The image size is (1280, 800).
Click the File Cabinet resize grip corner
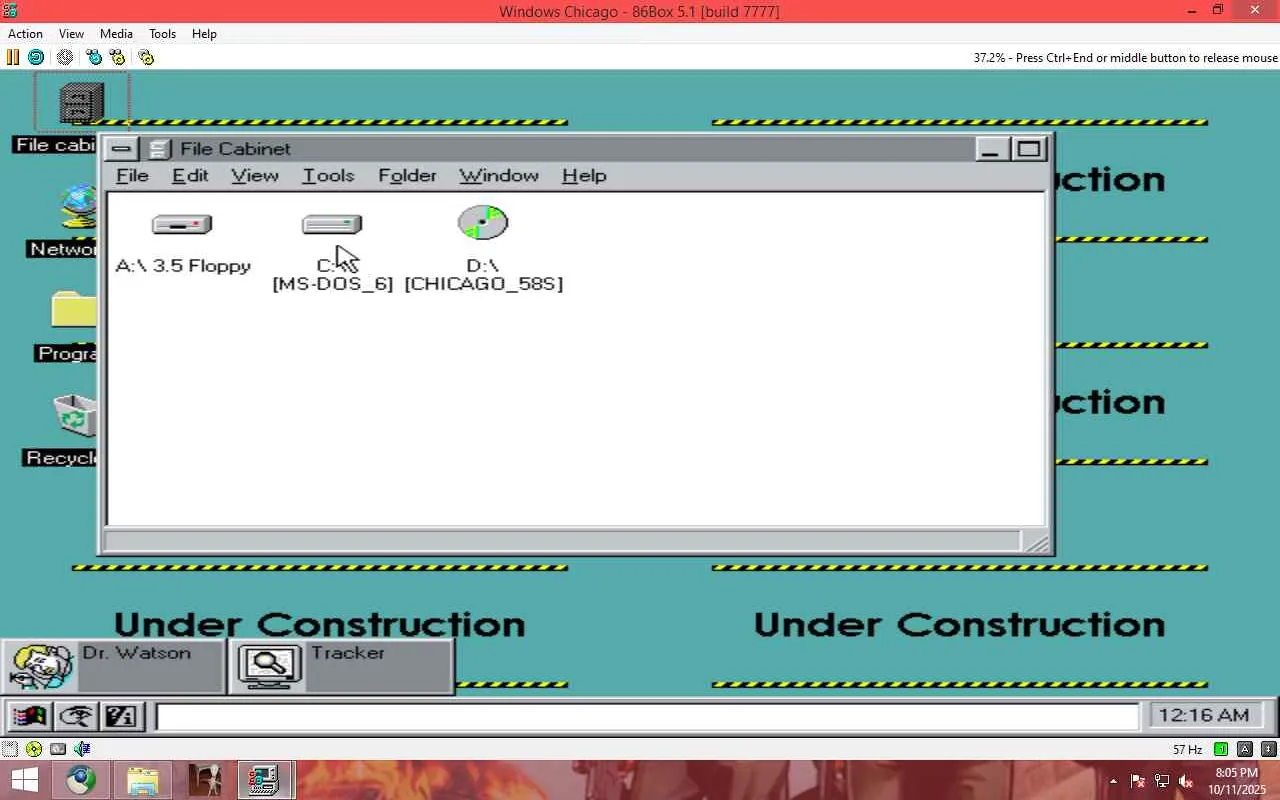coord(1037,542)
